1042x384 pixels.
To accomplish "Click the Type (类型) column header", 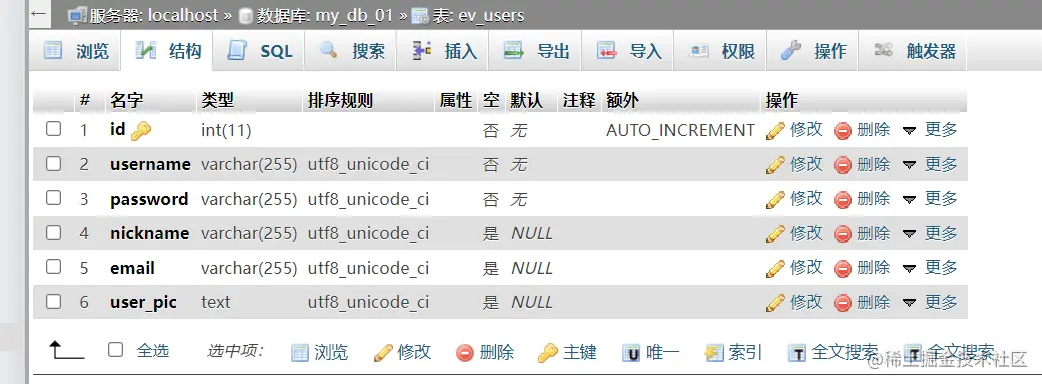I will point(218,101).
